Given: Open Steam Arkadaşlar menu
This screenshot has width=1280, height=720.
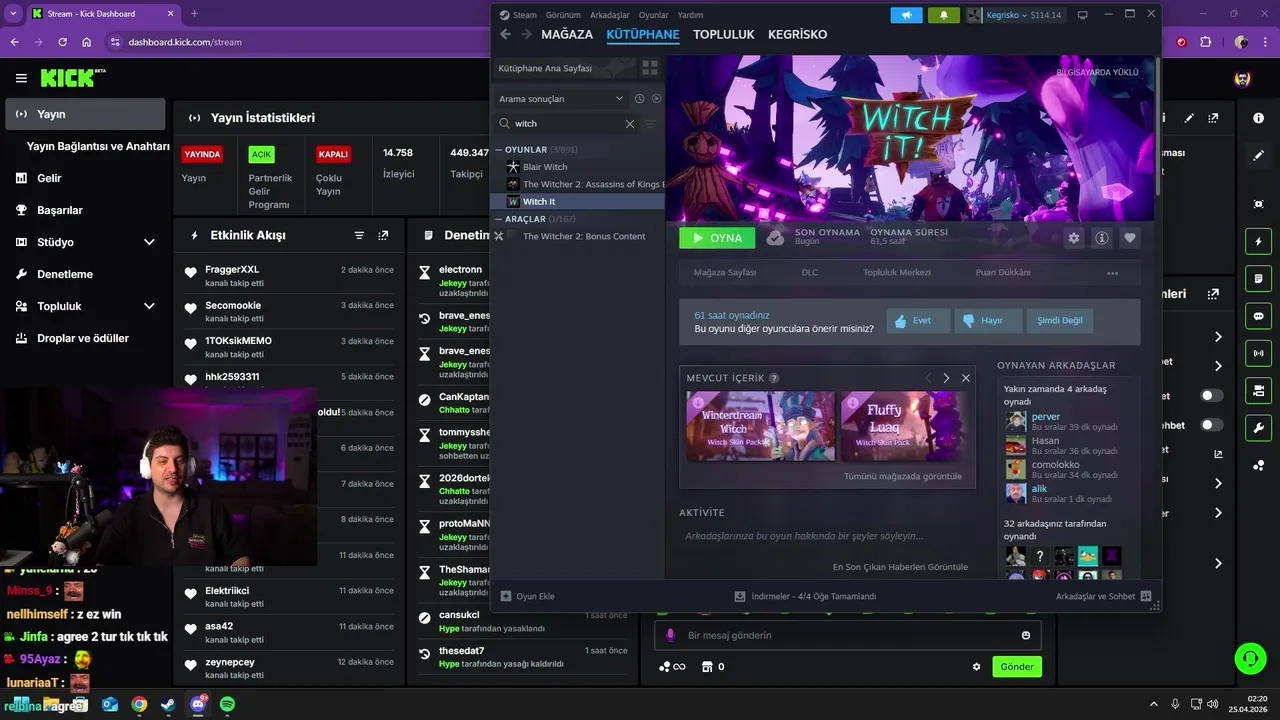Looking at the screenshot, I should click(610, 15).
